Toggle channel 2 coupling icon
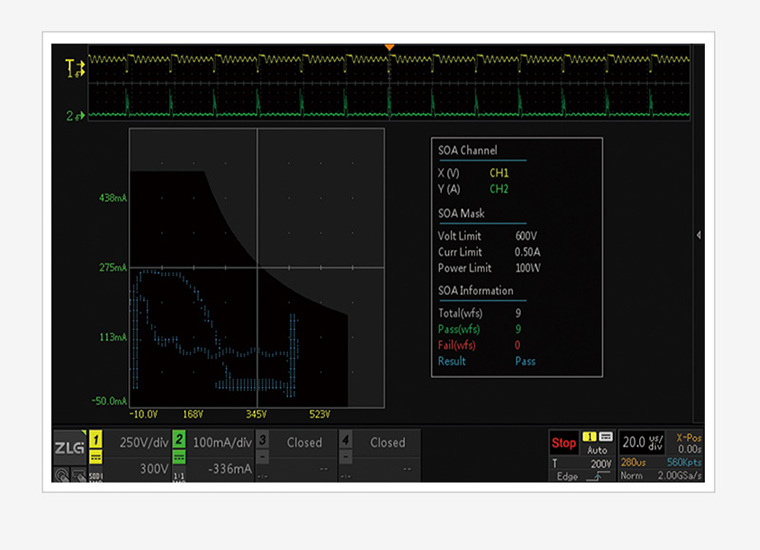Image resolution: width=760 pixels, height=550 pixels. [179, 457]
